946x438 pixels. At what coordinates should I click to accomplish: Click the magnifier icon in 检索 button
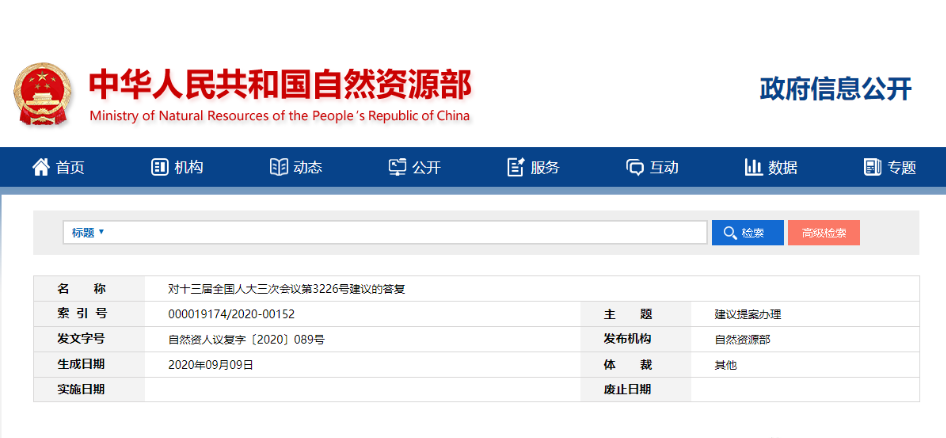729,233
